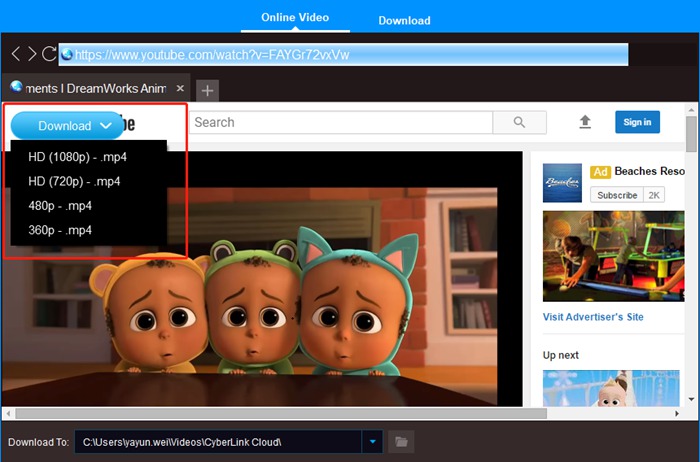Open the ad video thumbnail with pool table
Viewport: 700px width, 462px height.
[613, 256]
